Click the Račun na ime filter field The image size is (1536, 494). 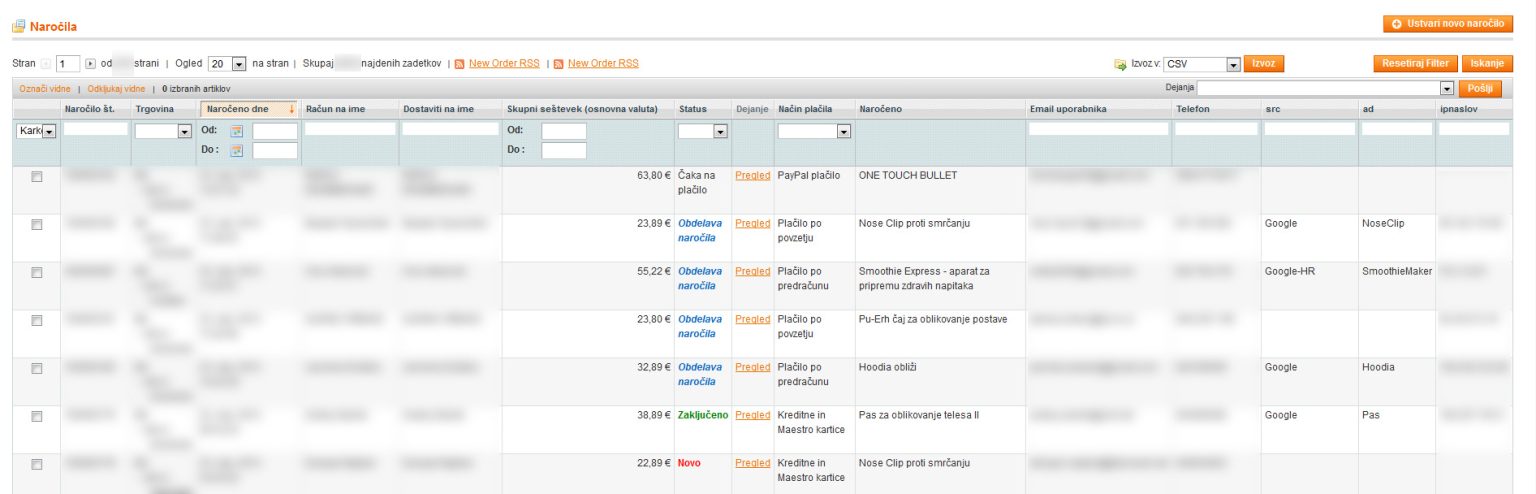click(350, 129)
